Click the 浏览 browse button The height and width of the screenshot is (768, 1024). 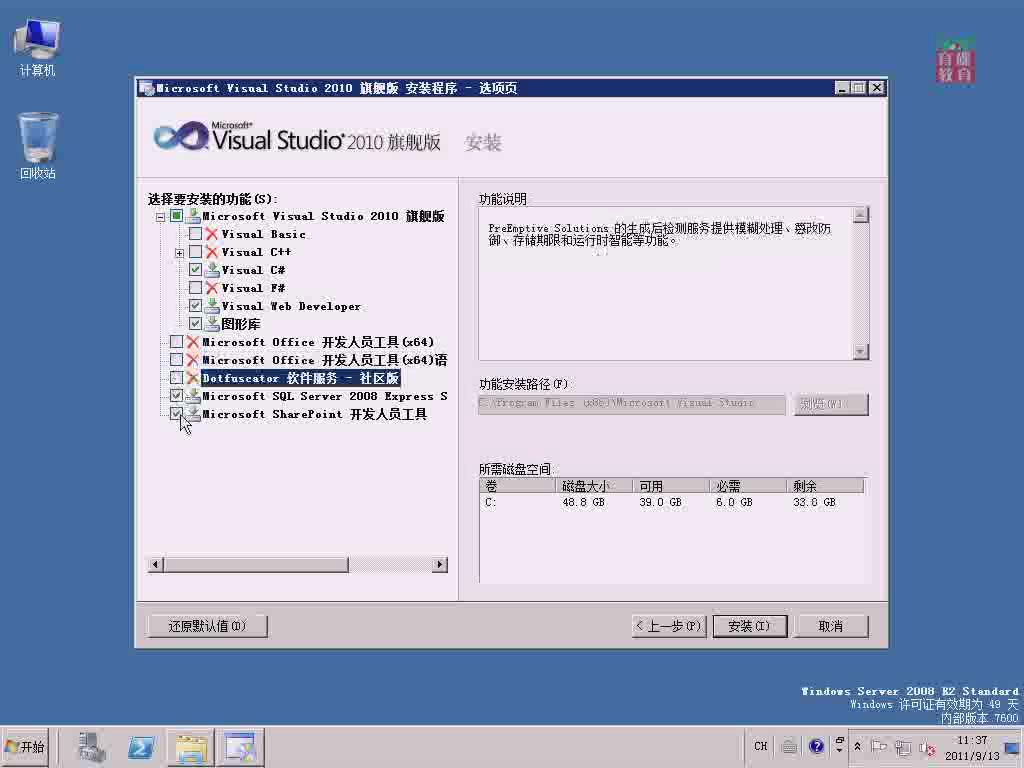coord(831,404)
